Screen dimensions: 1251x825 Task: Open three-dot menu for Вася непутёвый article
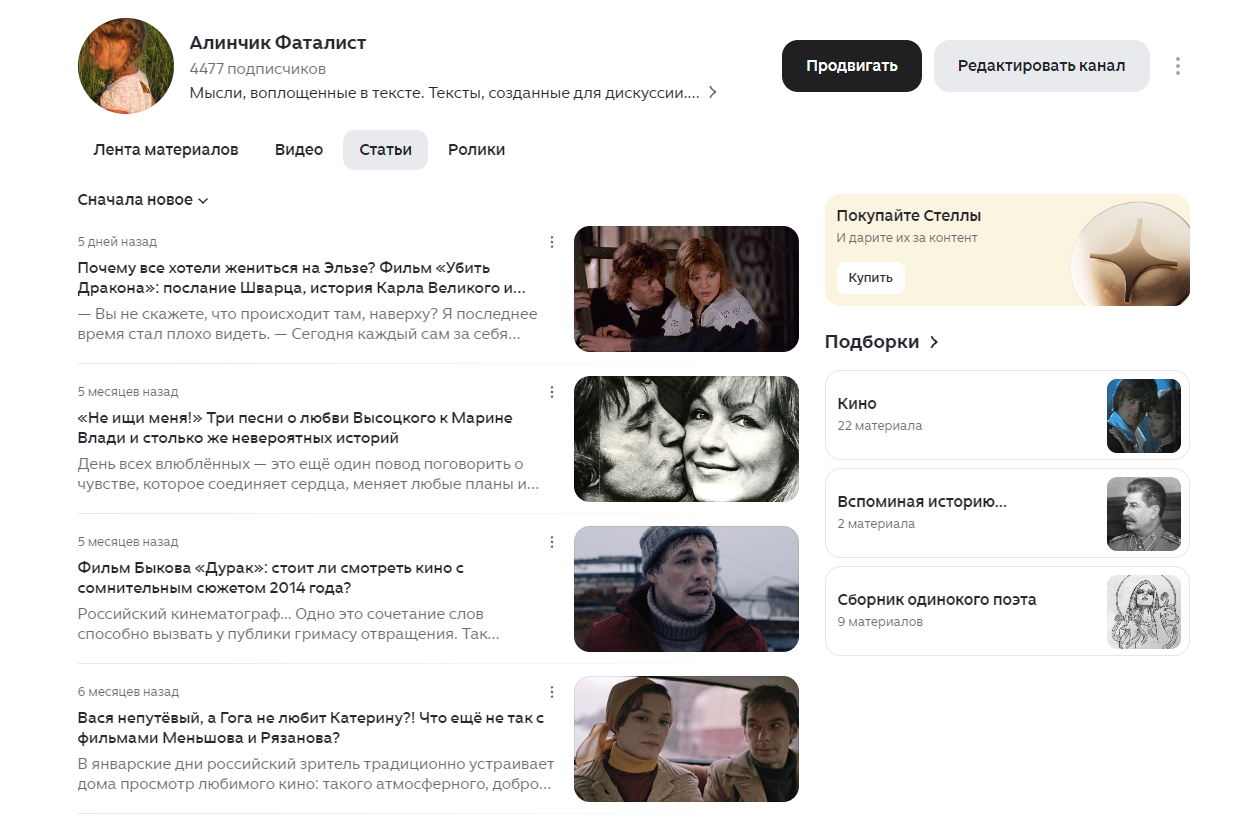tap(551, 692)
